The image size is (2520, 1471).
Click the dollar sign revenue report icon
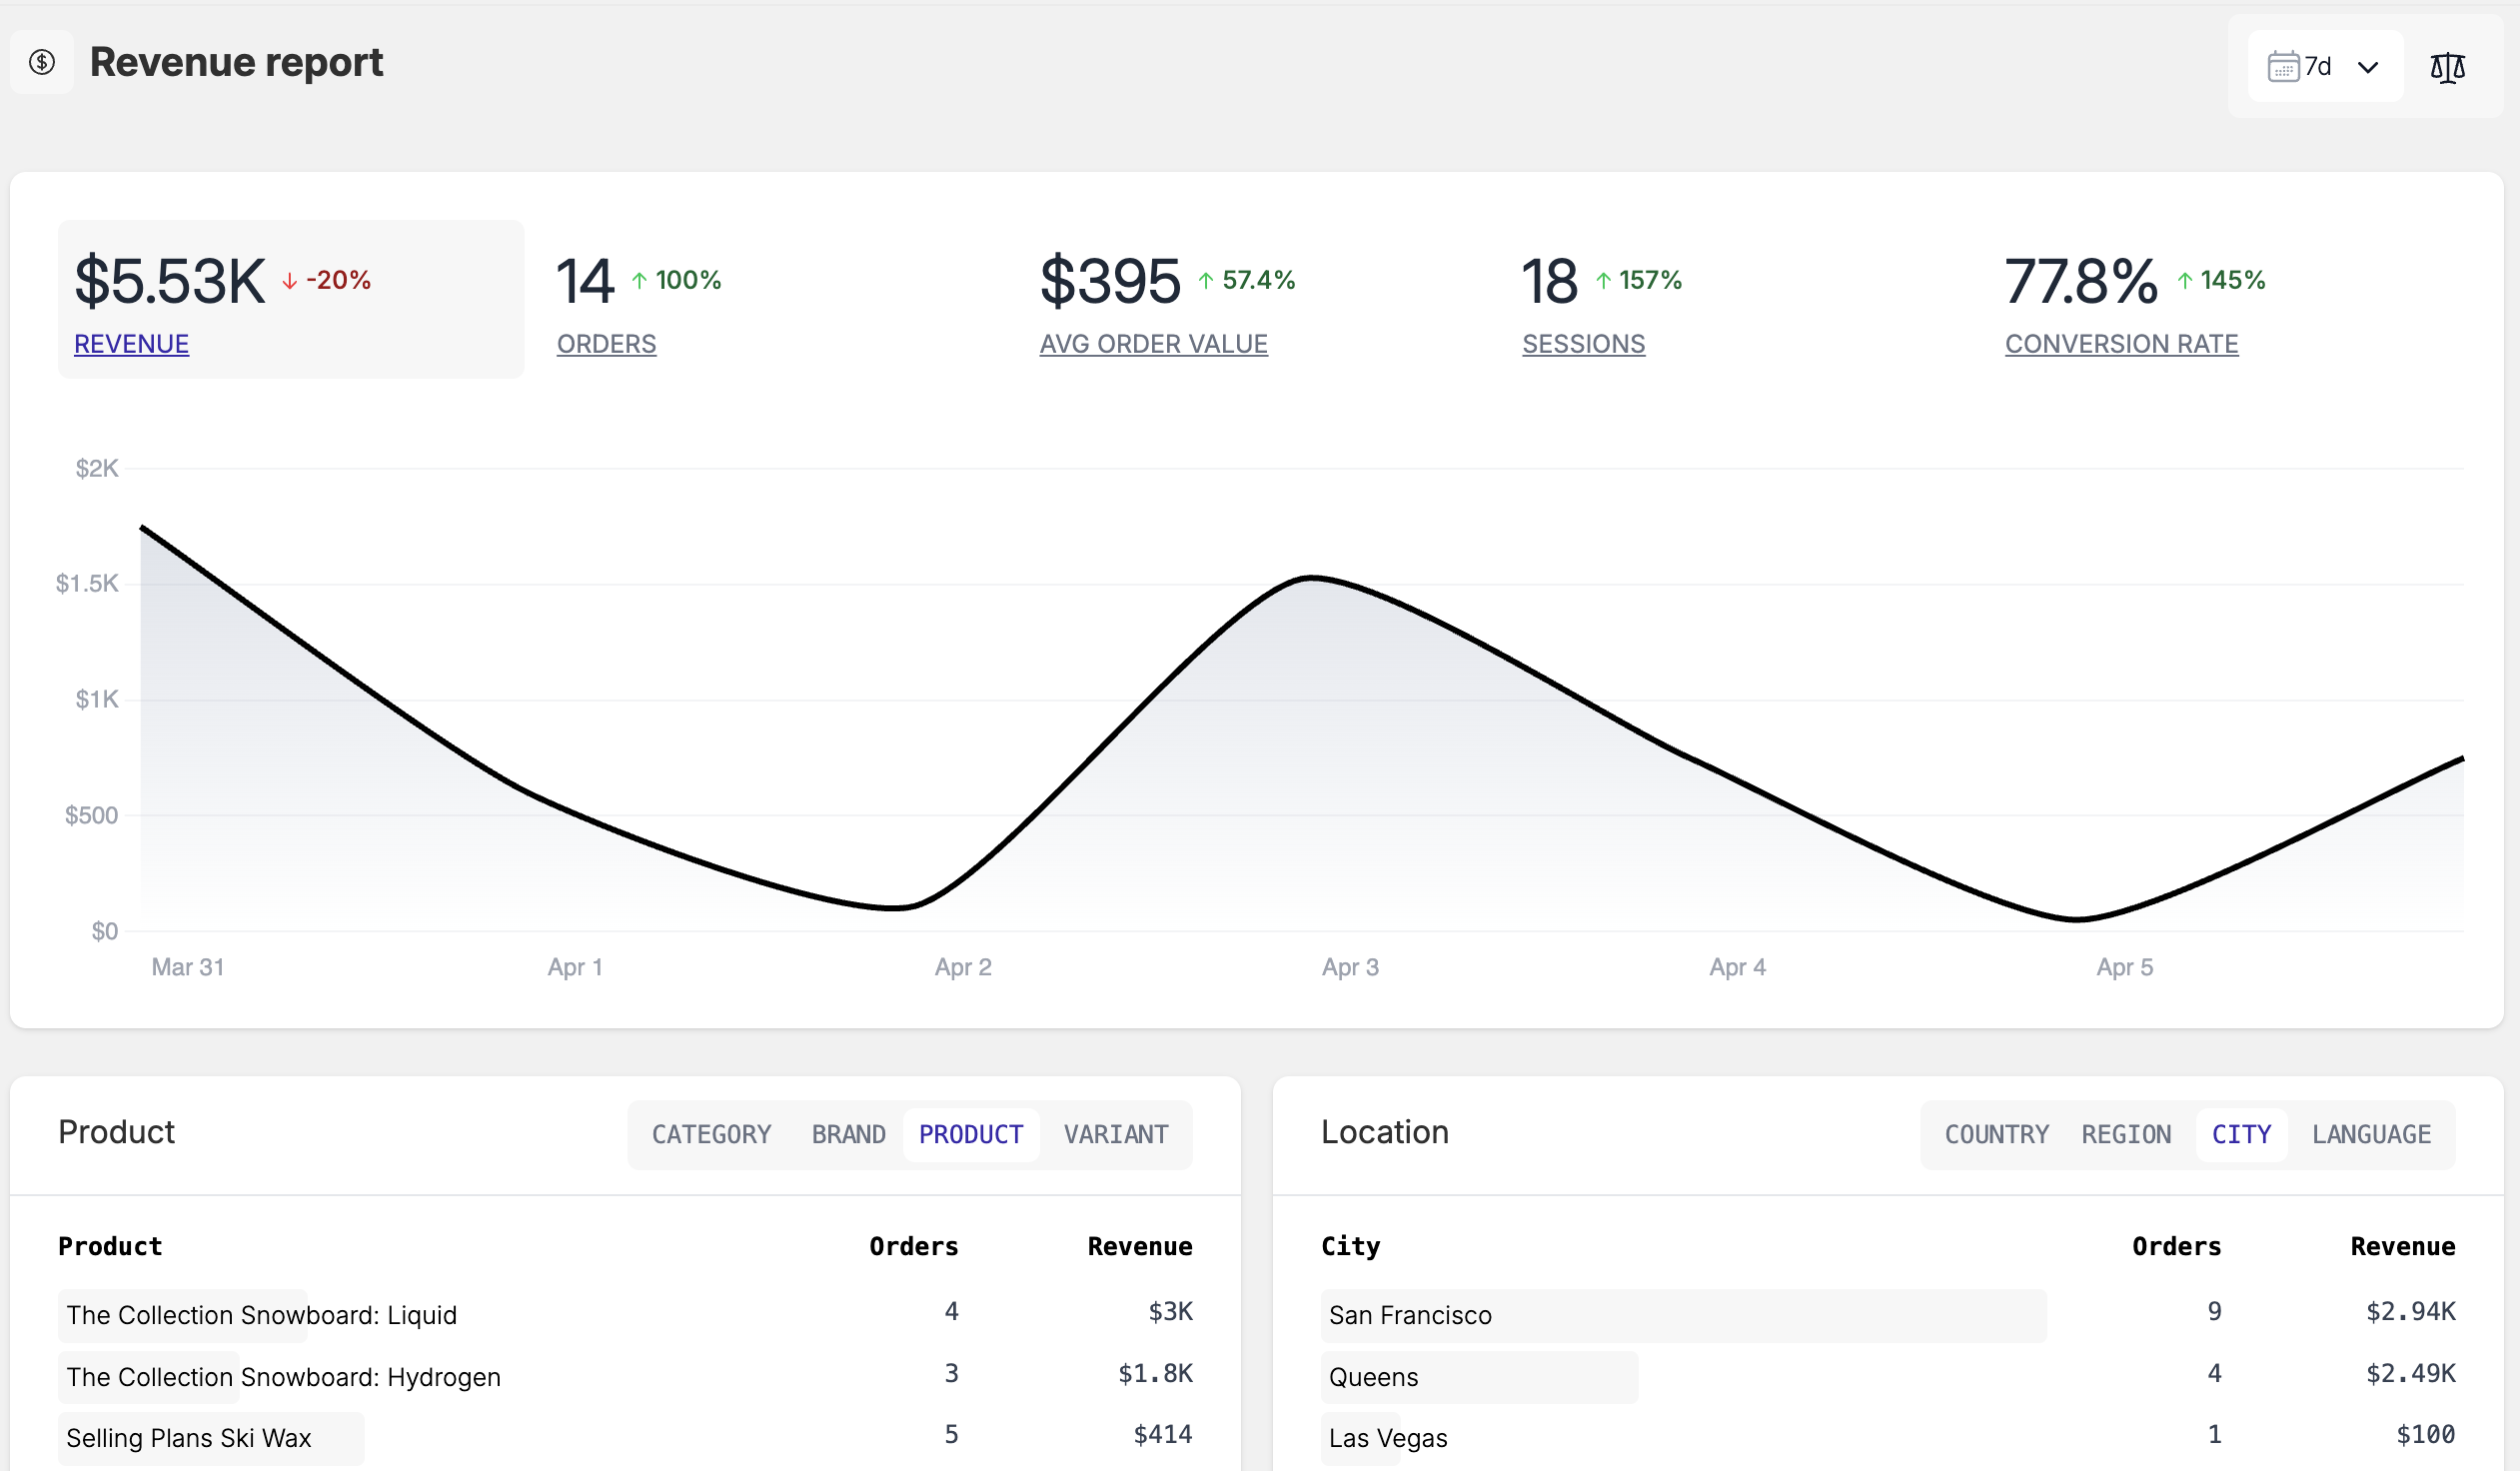(42, 62)
